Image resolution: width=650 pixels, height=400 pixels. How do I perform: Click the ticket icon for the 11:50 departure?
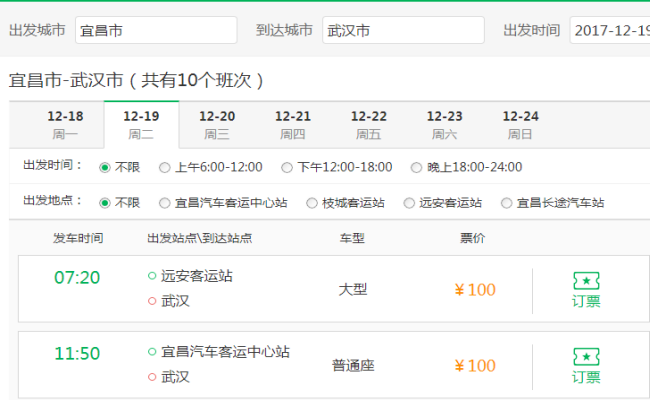click(x=586, y=356)
